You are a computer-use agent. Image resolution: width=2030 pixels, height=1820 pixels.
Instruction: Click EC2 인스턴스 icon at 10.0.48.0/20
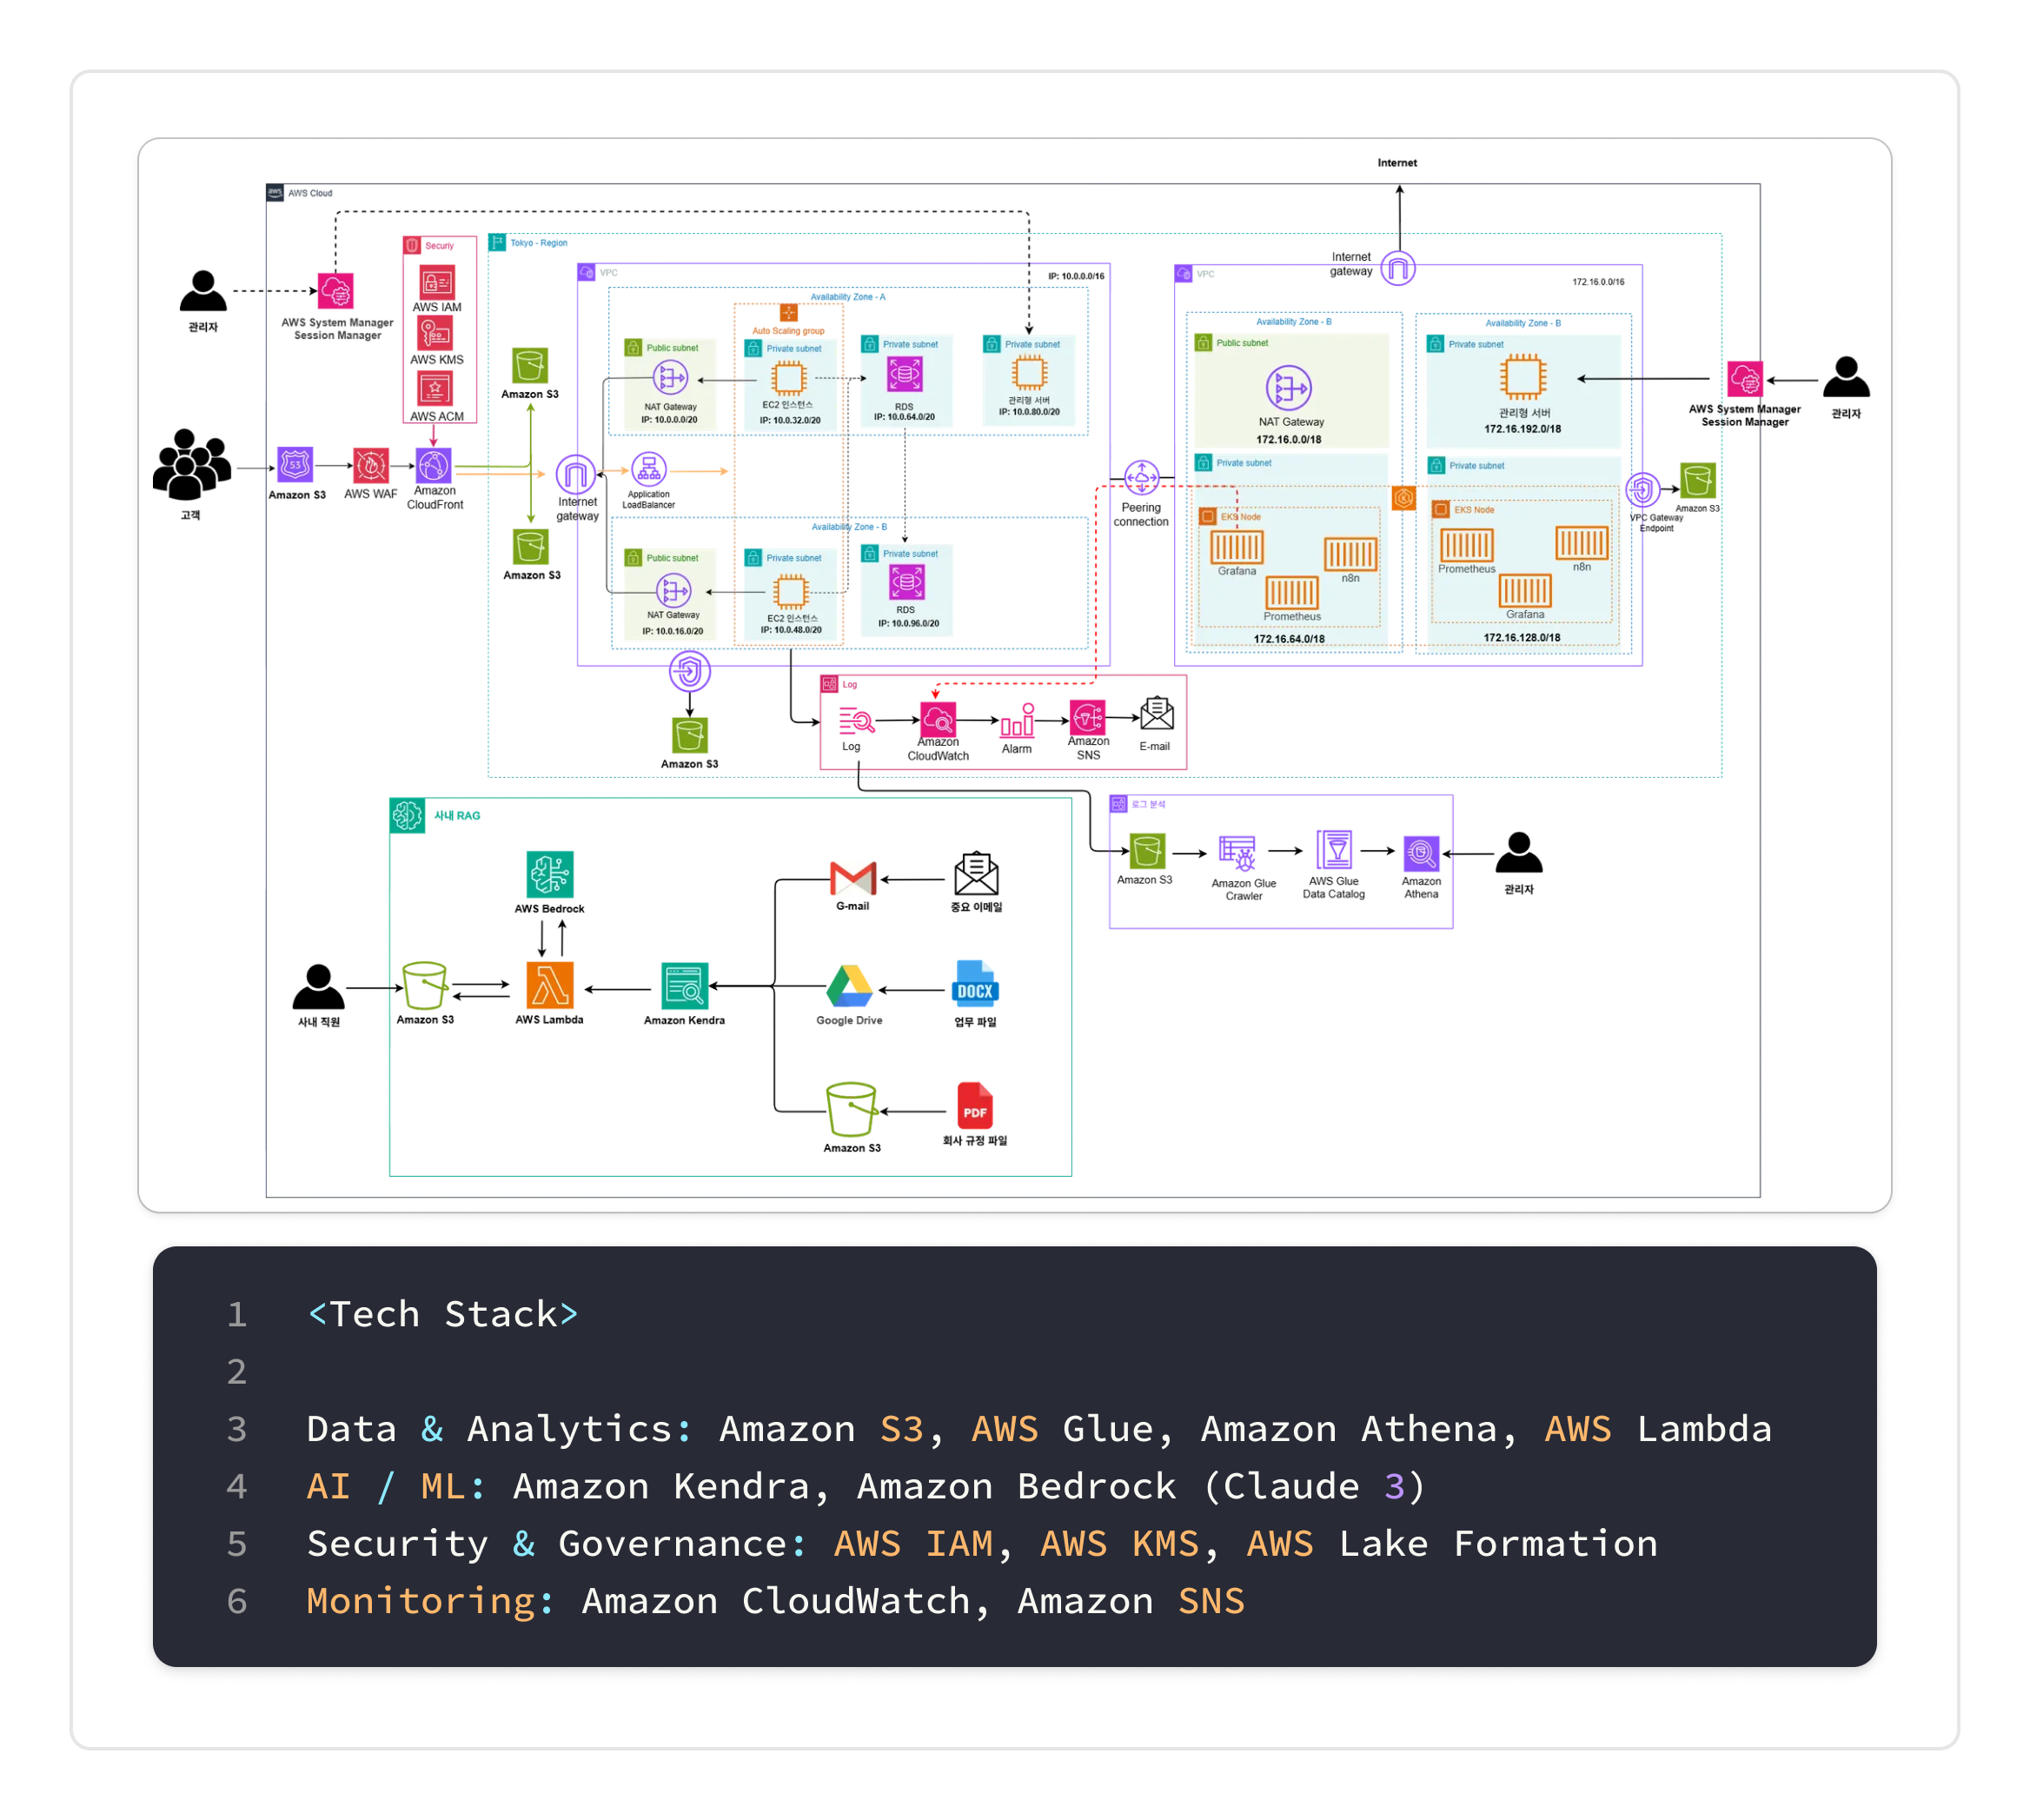pyautogui.click(x=791, y=592)
